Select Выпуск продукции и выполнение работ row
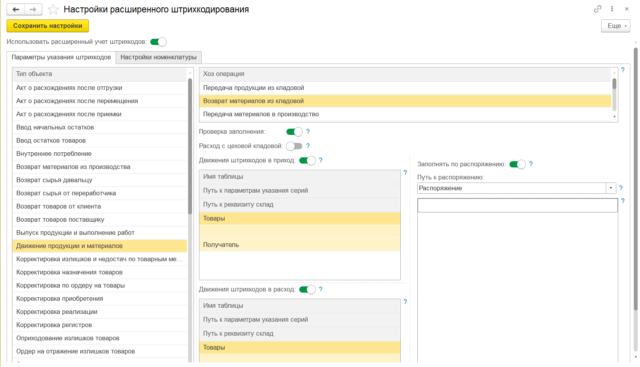The height and width of the screenshot is (367, 640). point(100,233)
